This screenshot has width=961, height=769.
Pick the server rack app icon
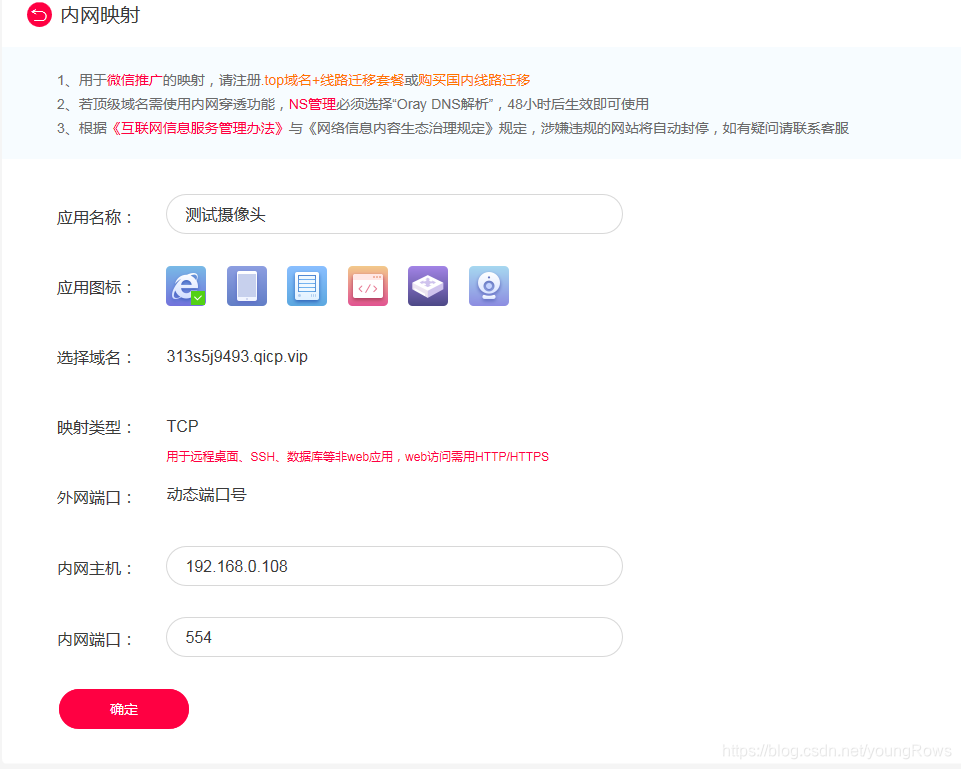(x=307, y=286)
